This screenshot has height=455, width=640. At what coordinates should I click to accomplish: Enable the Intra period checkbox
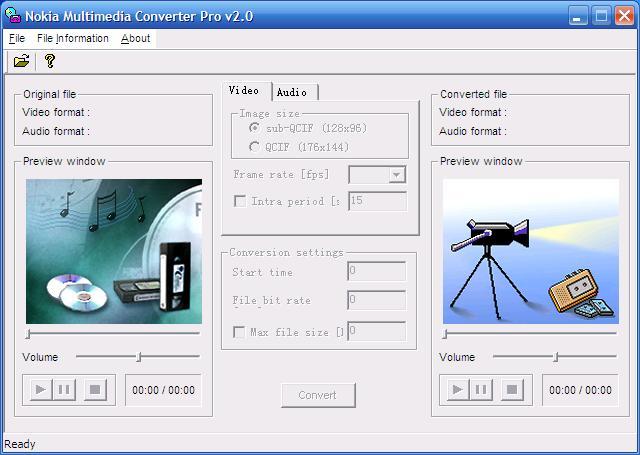tap(239, 201)
